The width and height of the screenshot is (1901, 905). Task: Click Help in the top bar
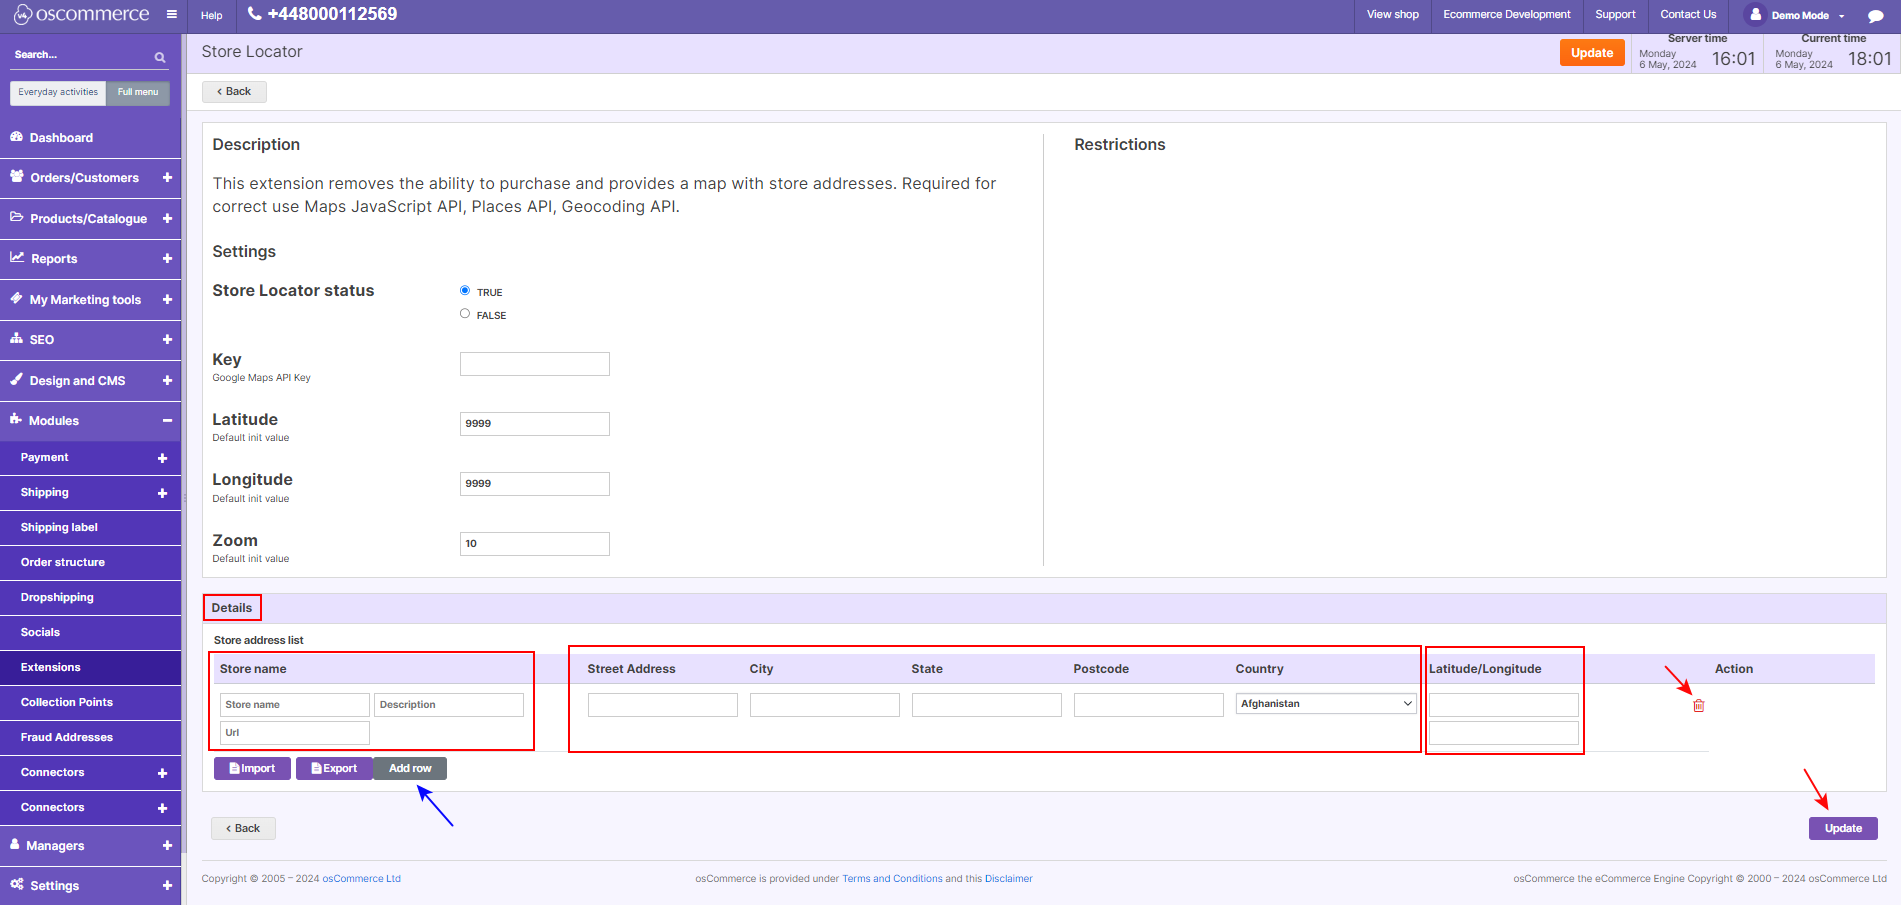pyautogui.click(x=211, y=15)
